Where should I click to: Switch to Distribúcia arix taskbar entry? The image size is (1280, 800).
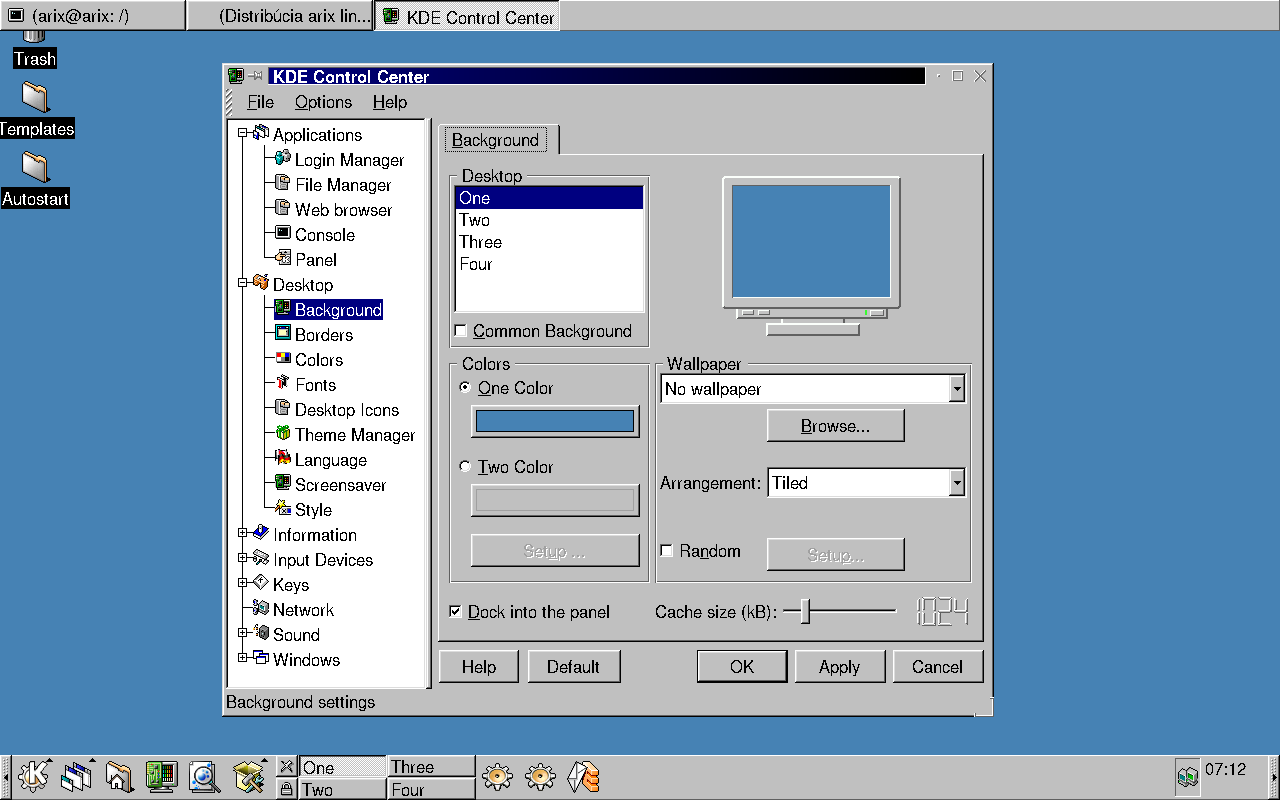click(x=280, y=16)
